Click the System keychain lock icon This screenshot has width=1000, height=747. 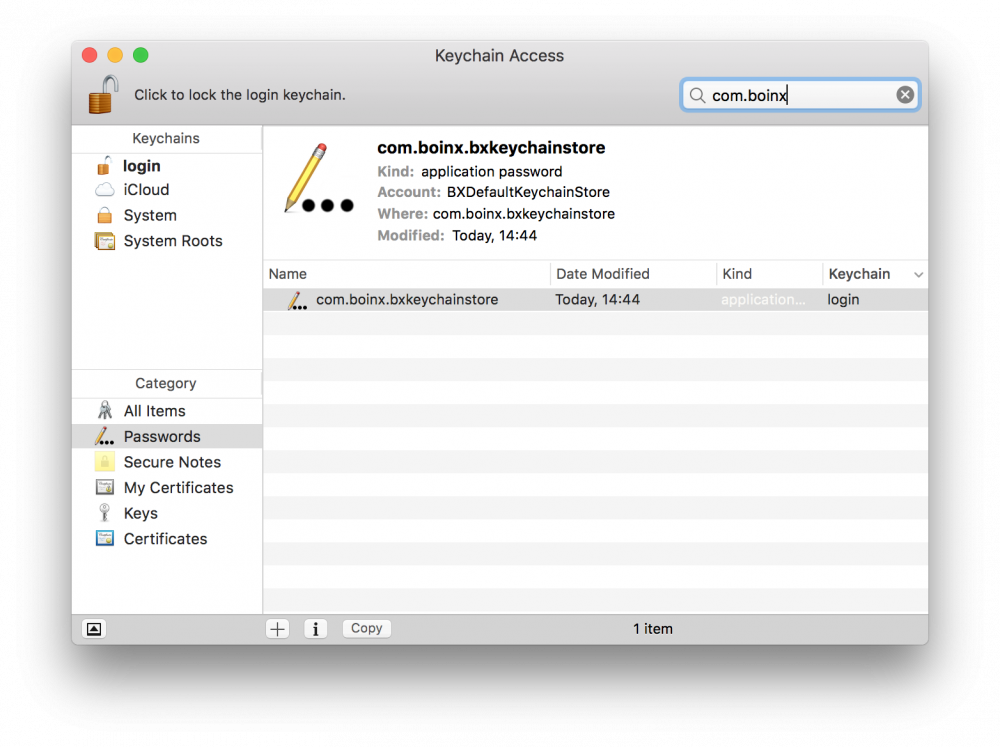click(x=105, y=215)
